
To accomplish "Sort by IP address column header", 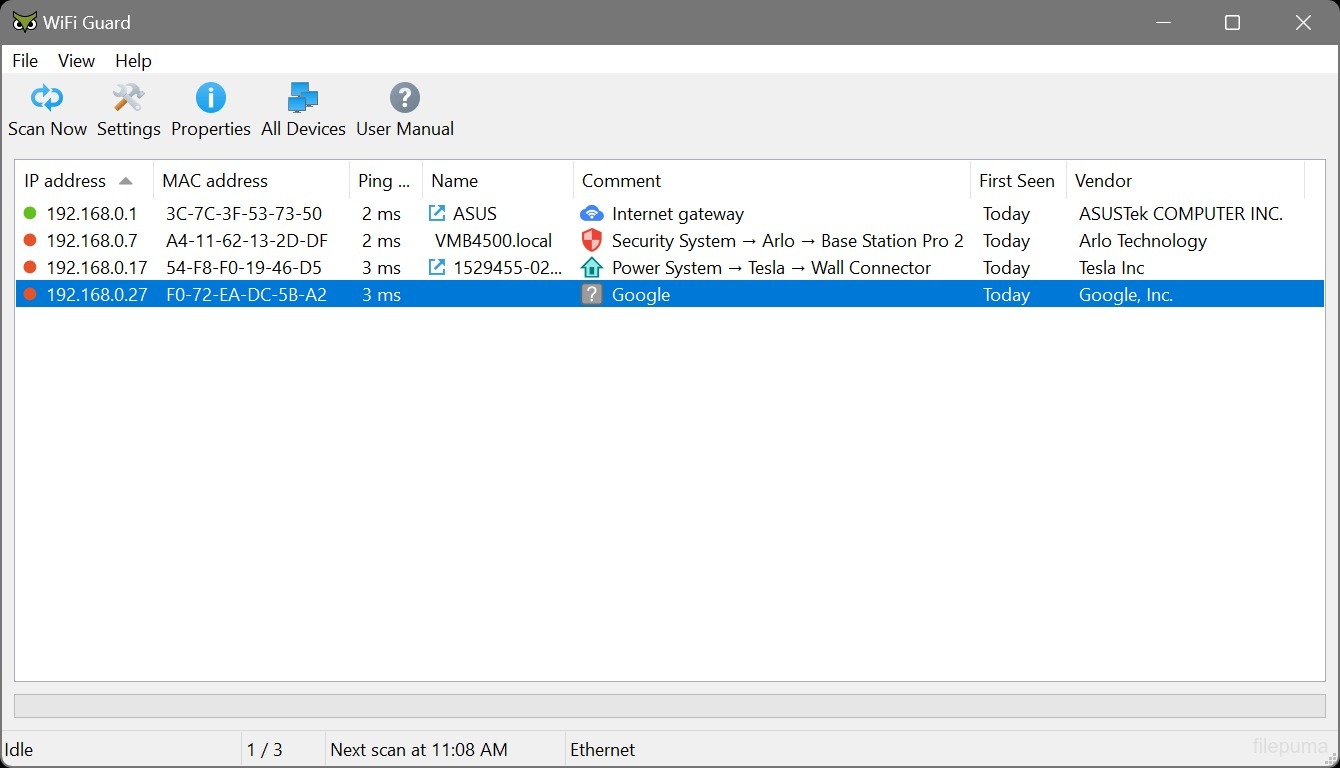I will (x=66, y=181).
